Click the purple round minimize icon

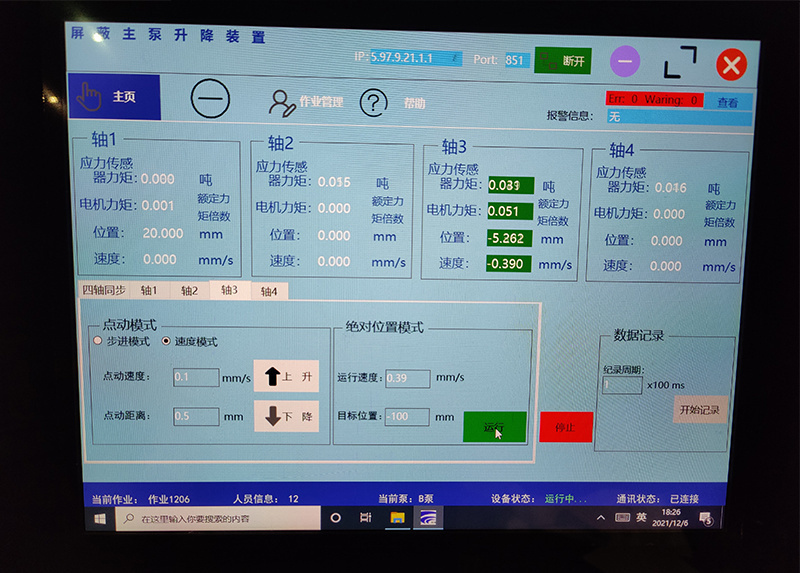point(625,61)
